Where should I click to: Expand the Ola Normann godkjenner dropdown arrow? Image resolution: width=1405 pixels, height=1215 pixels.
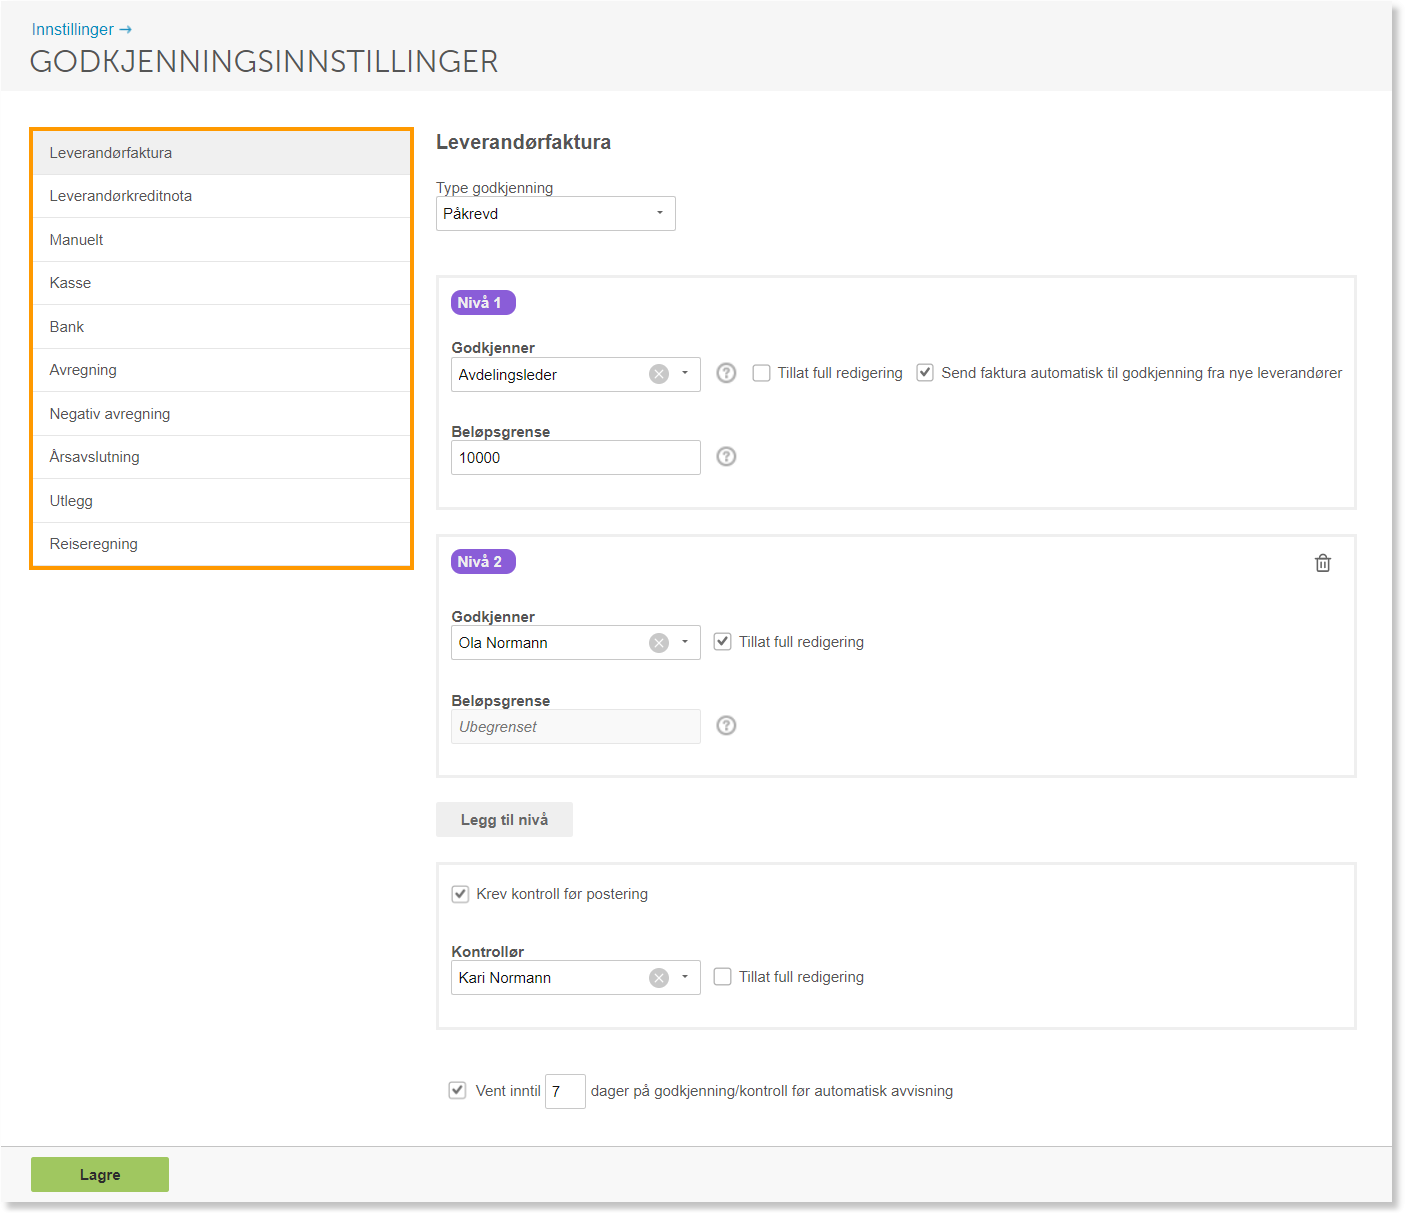685,642
